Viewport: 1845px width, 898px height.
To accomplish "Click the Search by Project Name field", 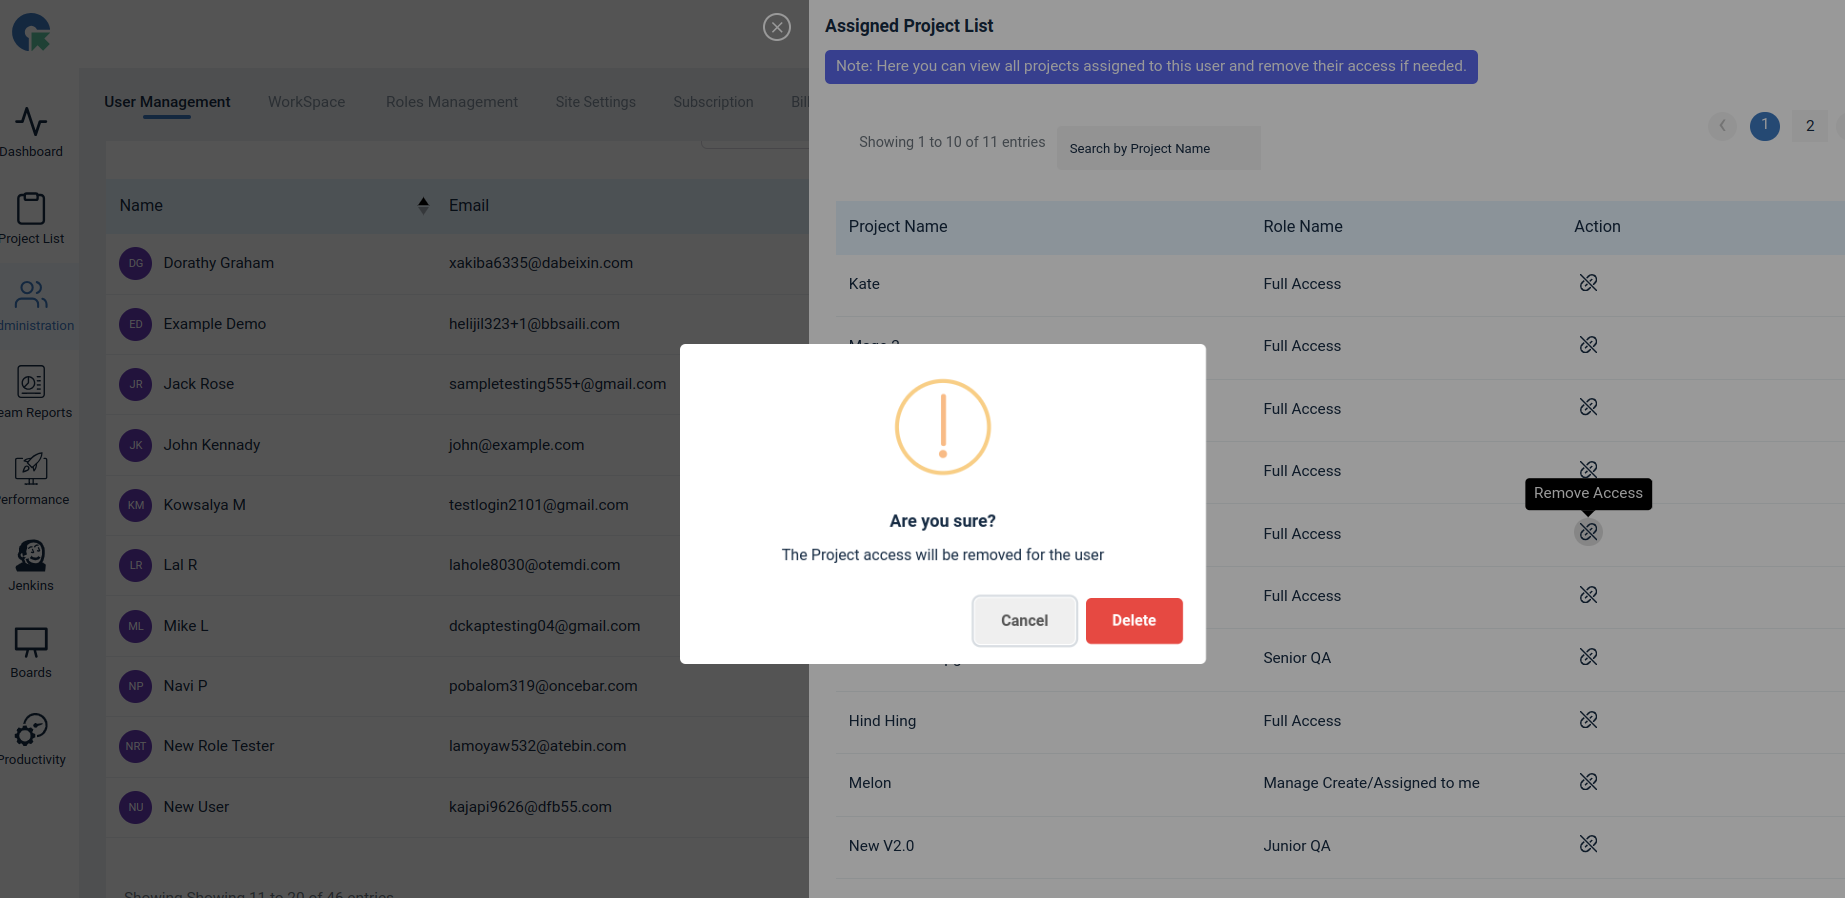I will pos(1159,148).
